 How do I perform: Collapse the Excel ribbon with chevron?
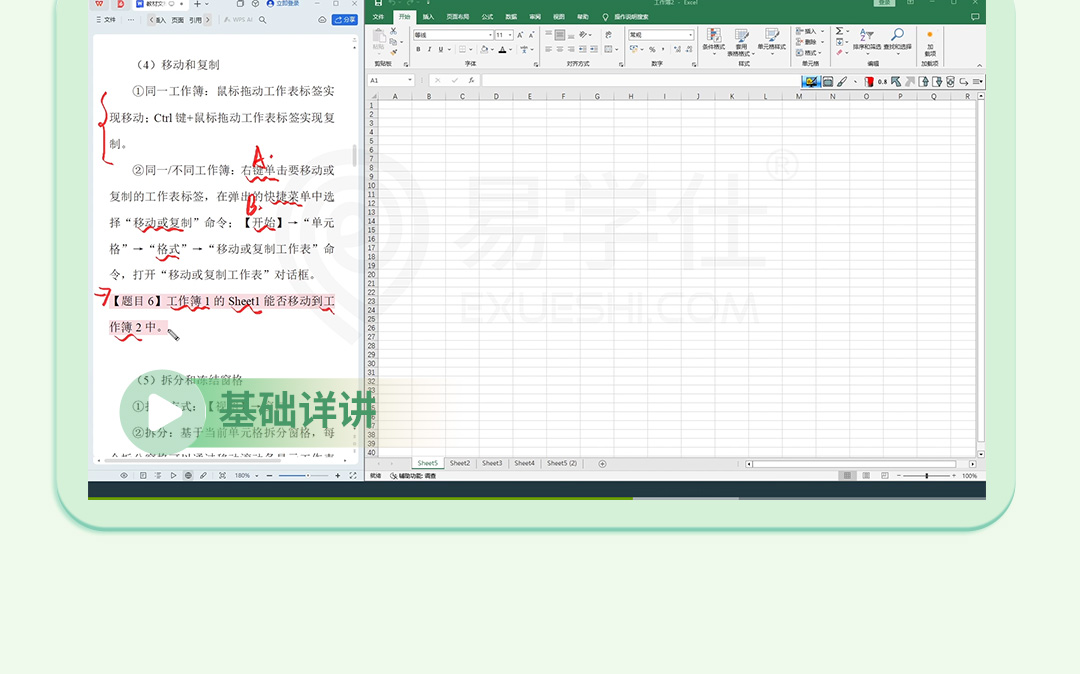979,65
